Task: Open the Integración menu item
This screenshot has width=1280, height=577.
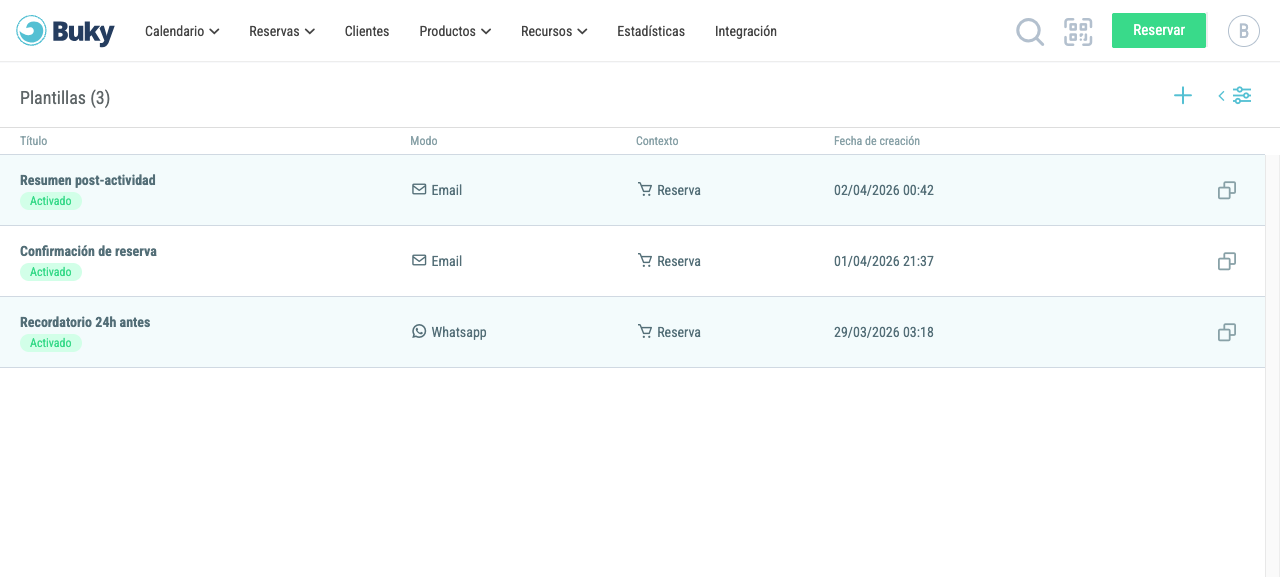Action: tap(746, 31)
